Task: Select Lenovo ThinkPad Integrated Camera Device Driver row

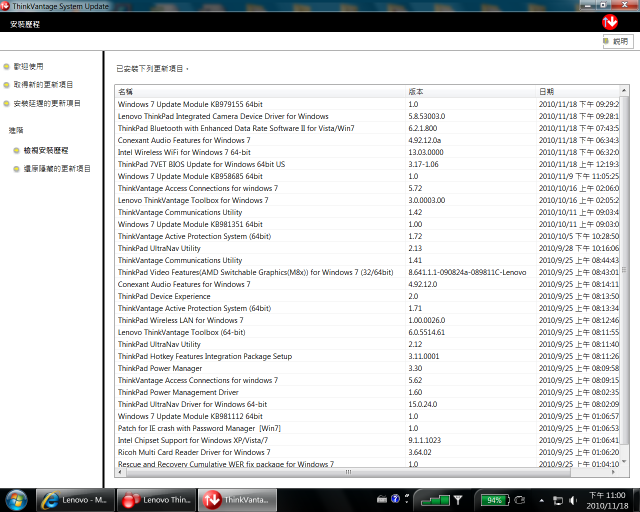Action: (x=367, y=116)
